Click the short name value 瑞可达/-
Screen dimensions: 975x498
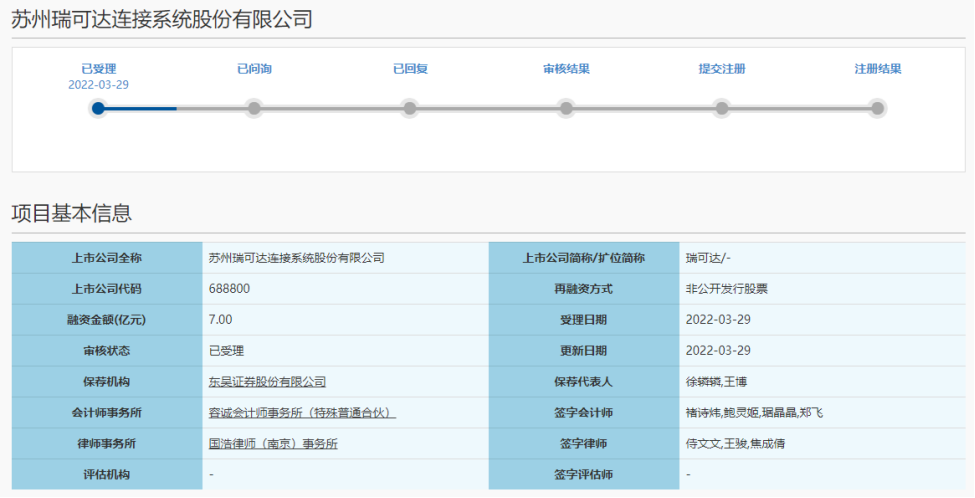pos(708,258)
